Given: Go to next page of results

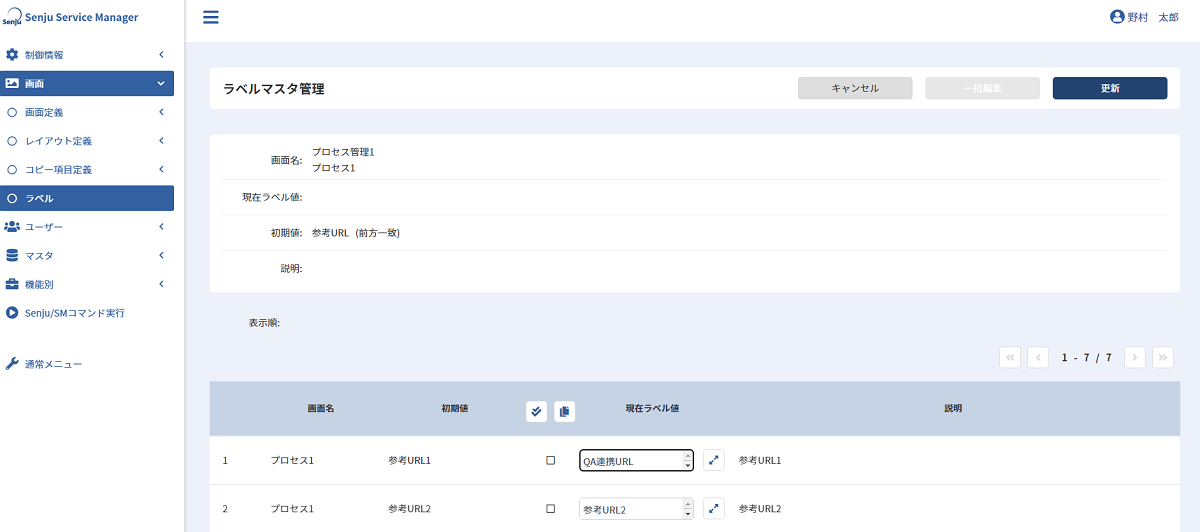Looking at the screenshot, I should 1134,357.
